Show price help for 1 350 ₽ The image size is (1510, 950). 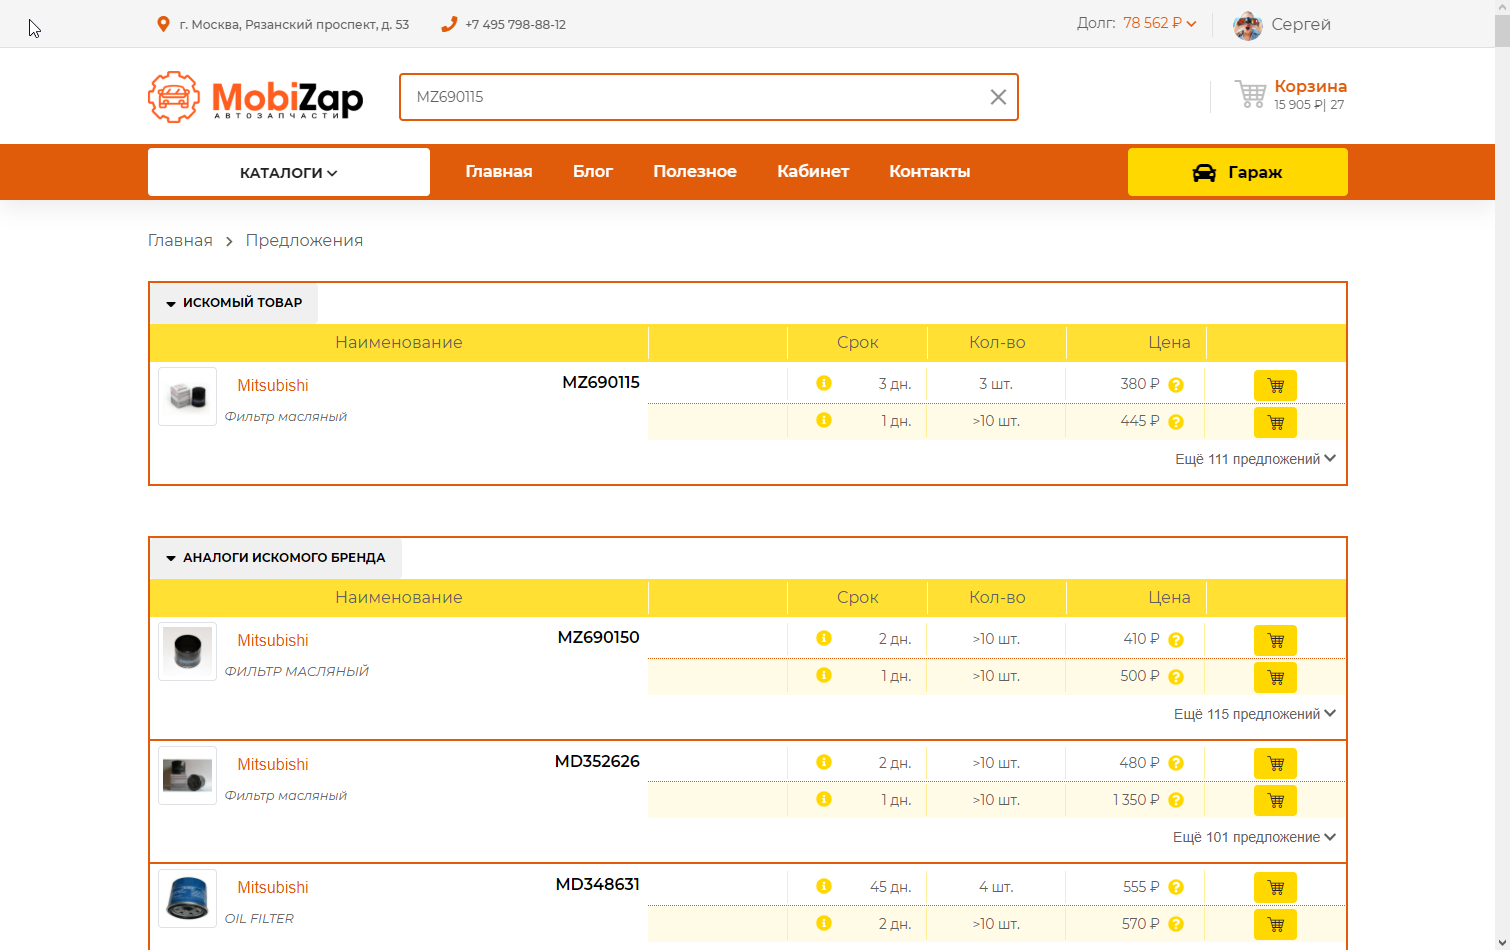1176,800
